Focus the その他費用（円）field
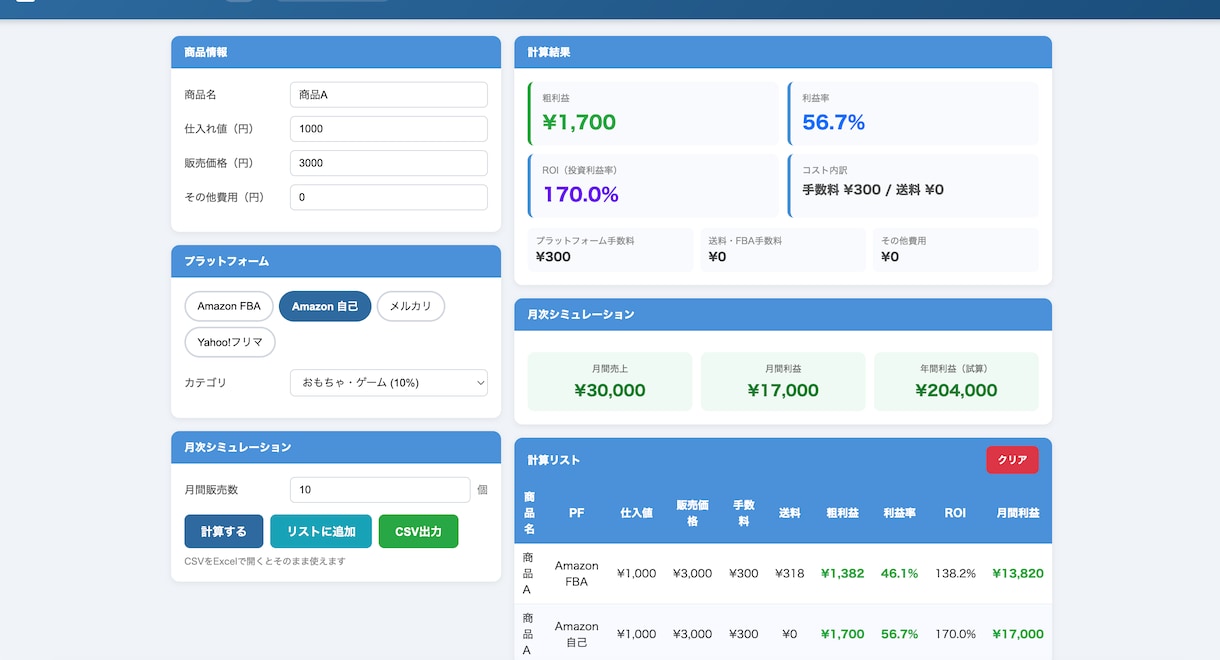1220x660 pixels. coord(389,197)
